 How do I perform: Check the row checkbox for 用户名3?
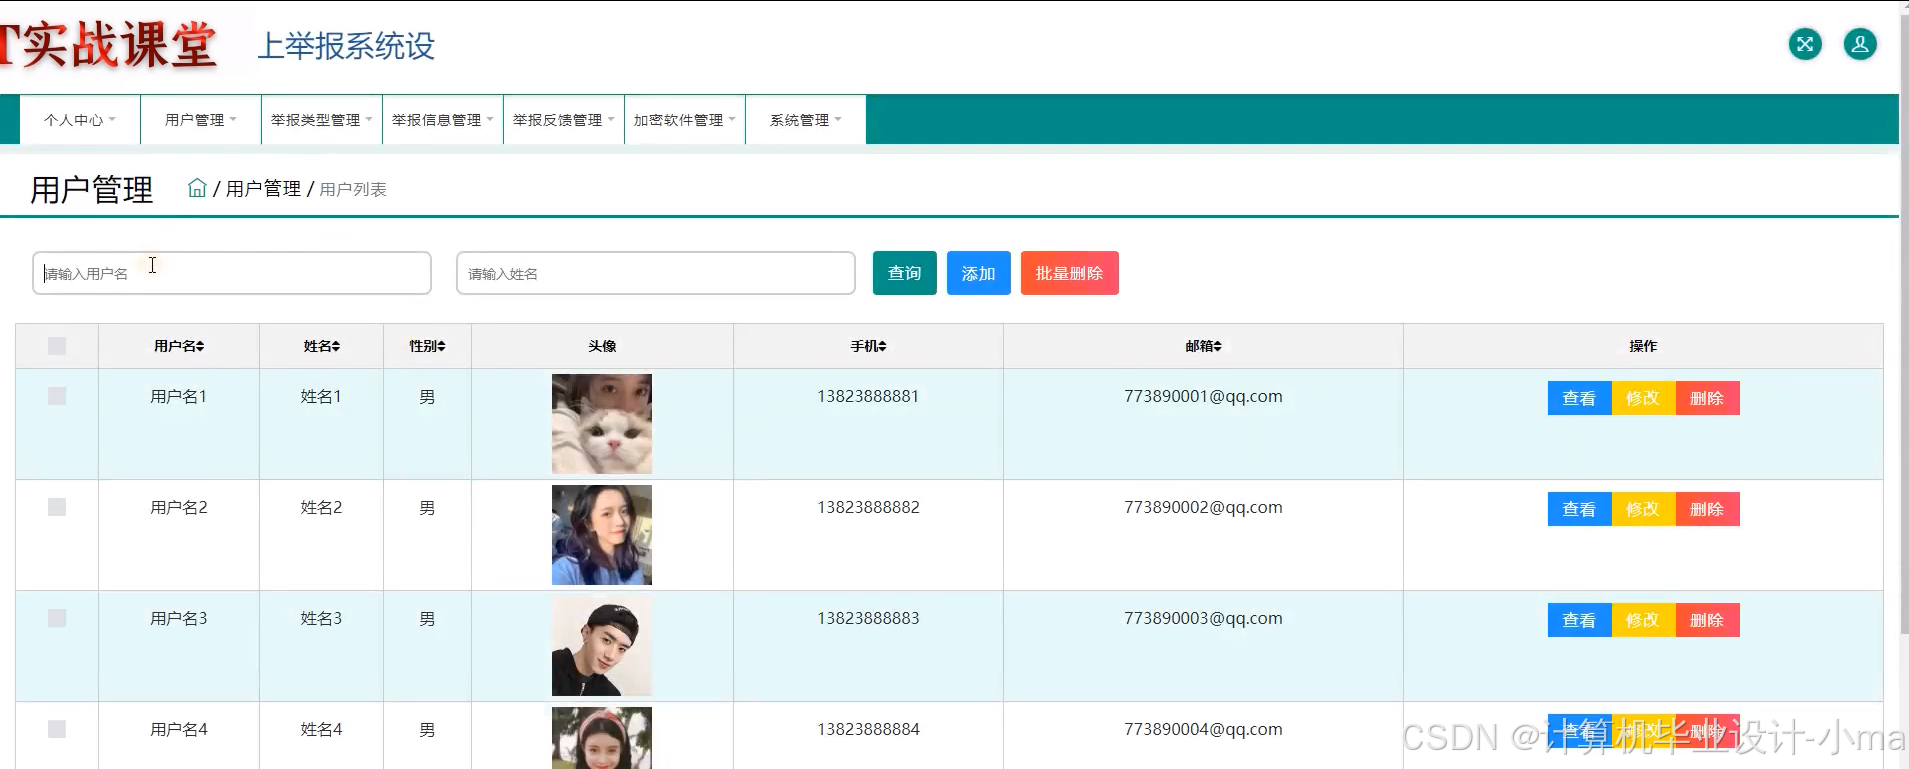[57, 618]
